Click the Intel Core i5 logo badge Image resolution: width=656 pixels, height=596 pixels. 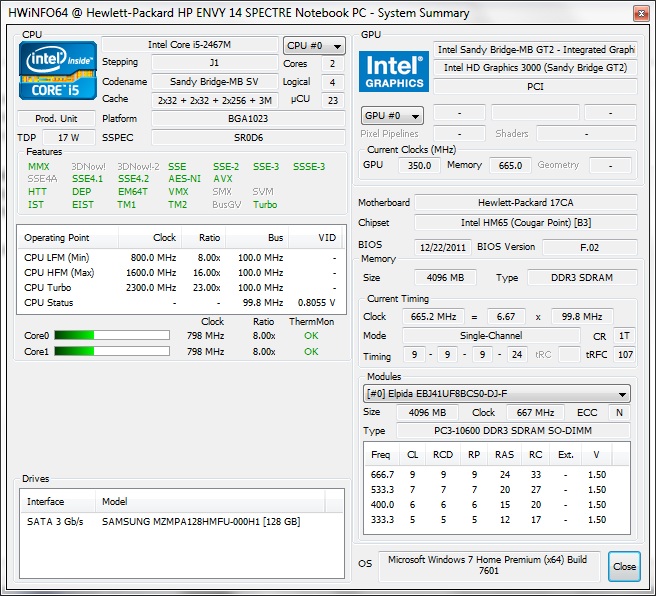pos(58,70)
